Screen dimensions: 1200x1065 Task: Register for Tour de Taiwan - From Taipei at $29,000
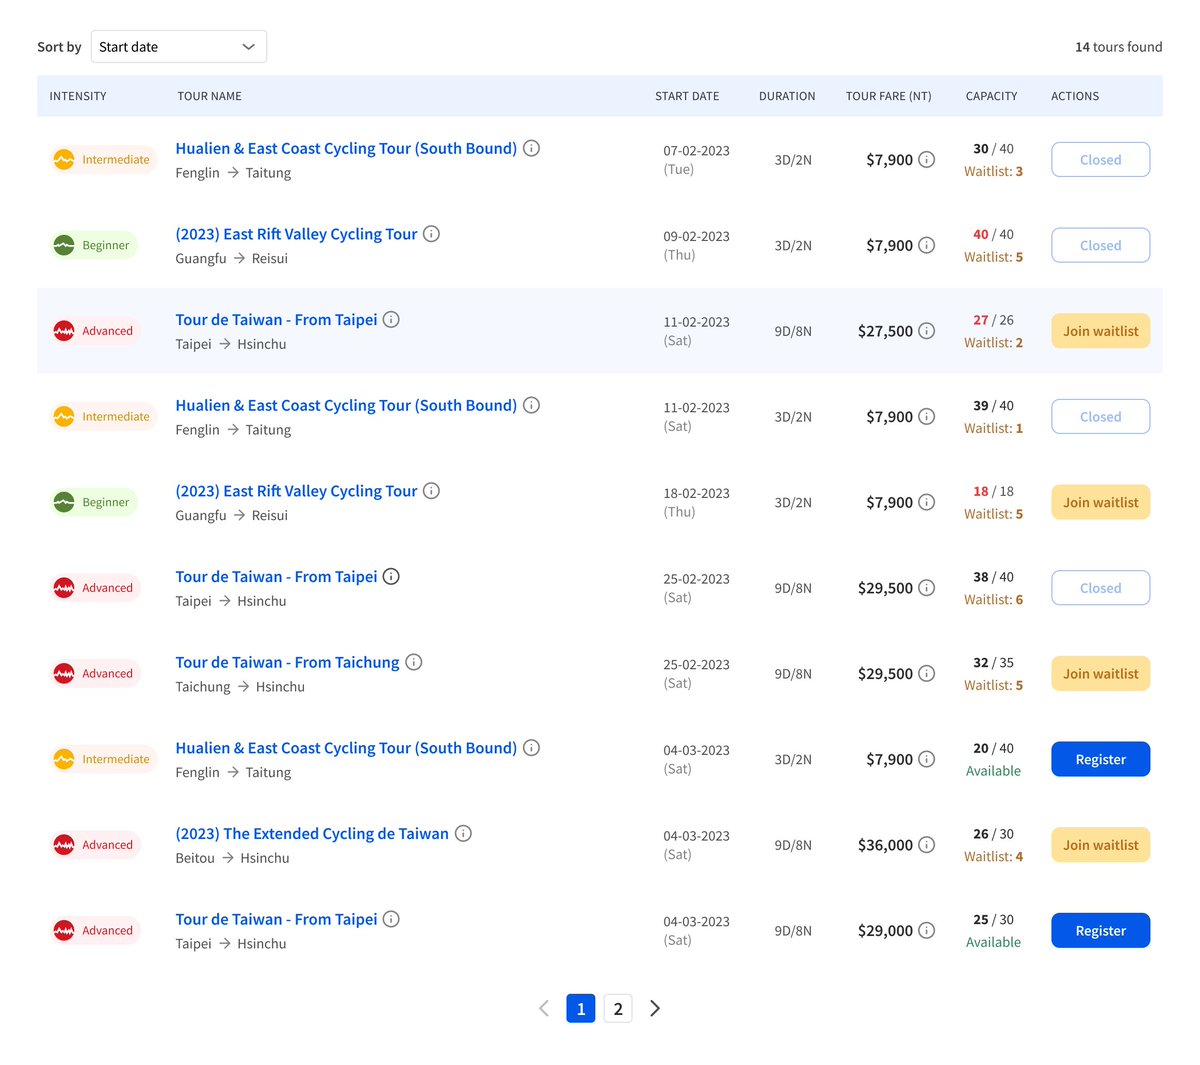1101,930
